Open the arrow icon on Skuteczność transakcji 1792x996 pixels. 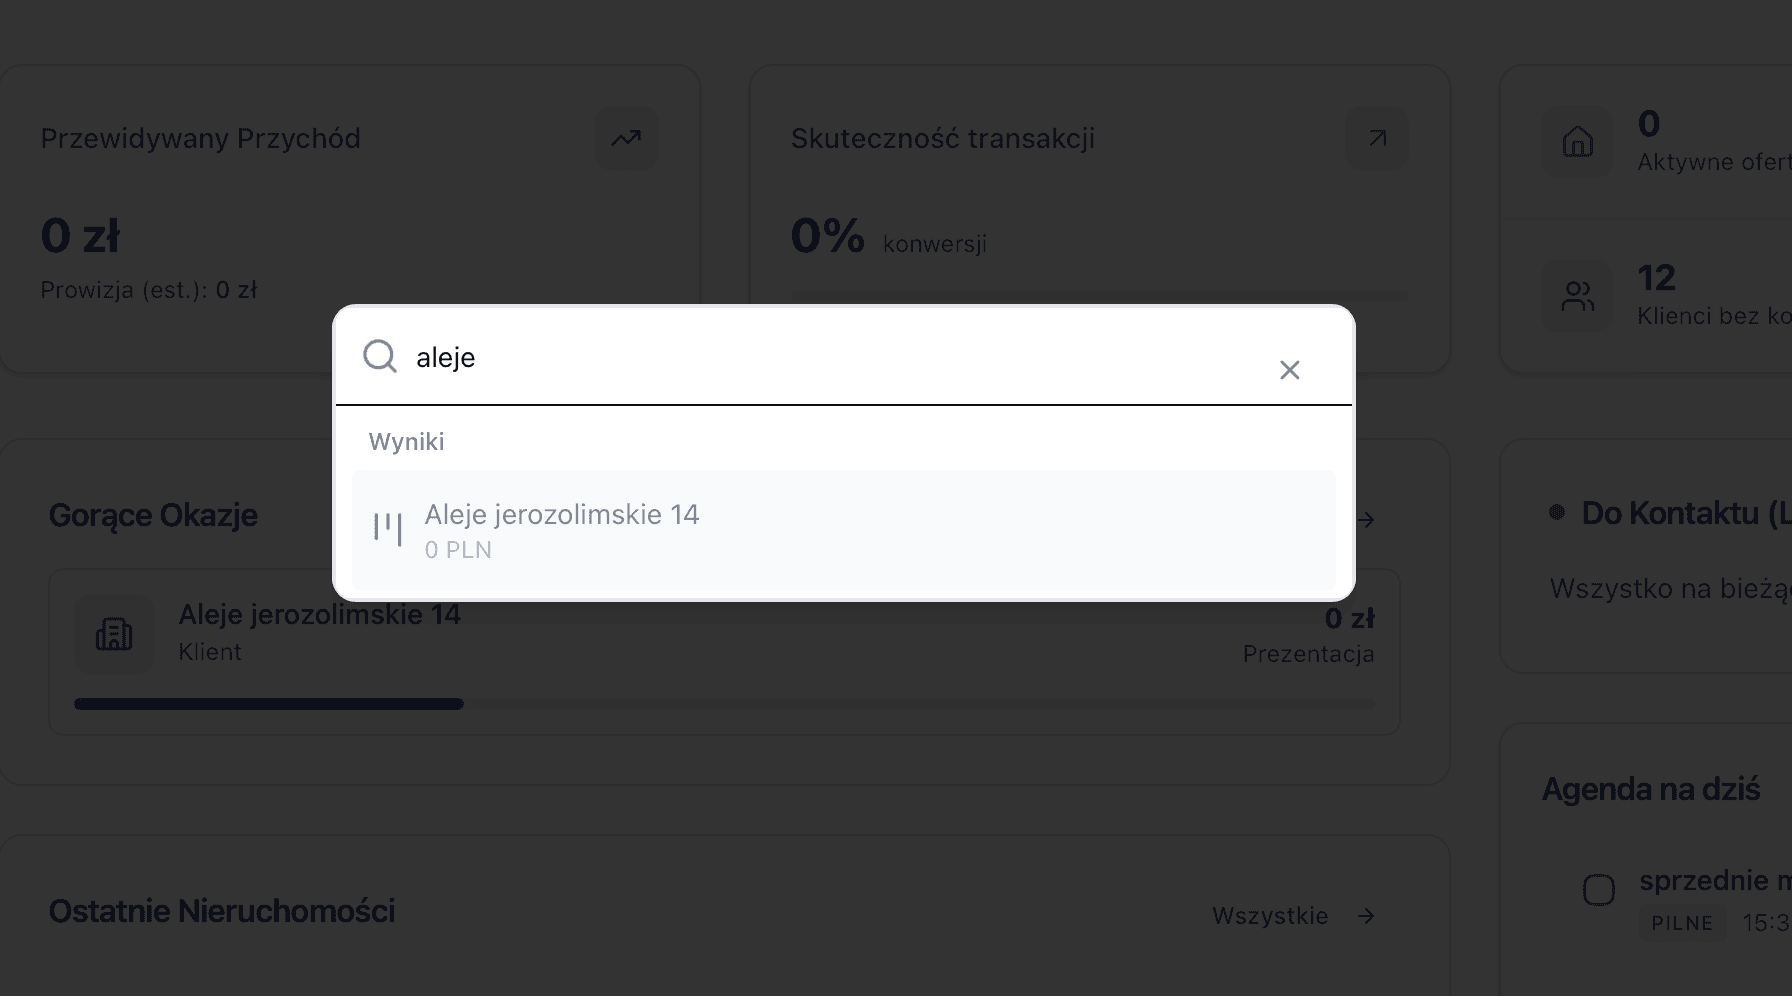coord(1377,138)
